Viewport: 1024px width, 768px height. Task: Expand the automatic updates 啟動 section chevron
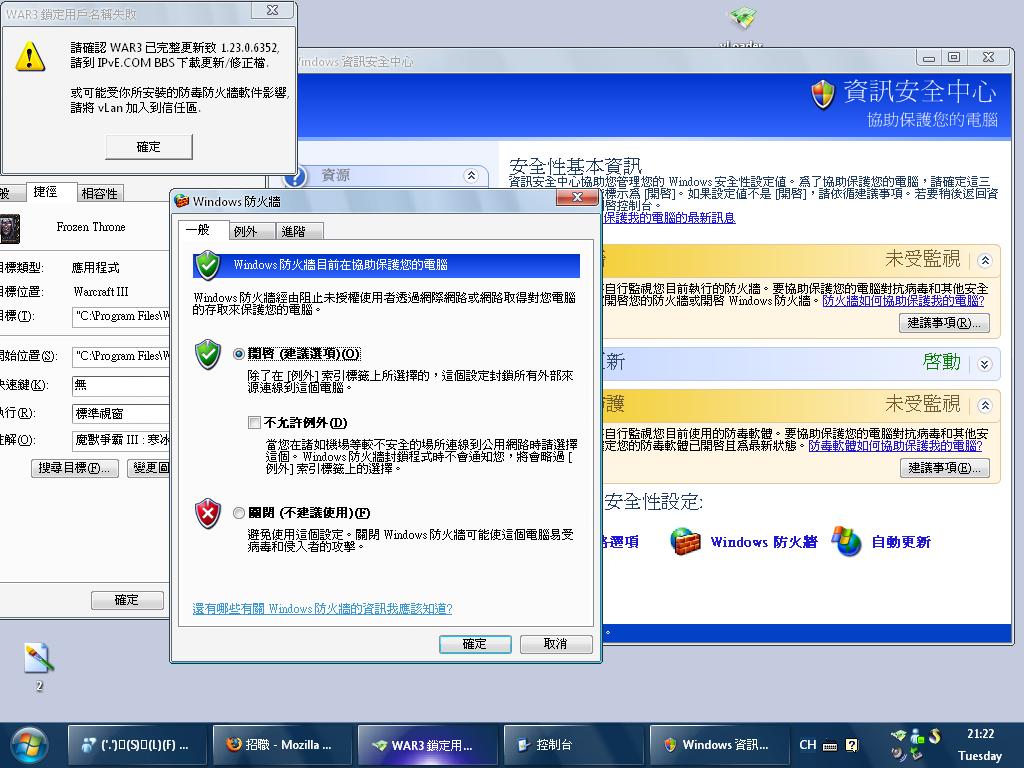coord(985,364)
